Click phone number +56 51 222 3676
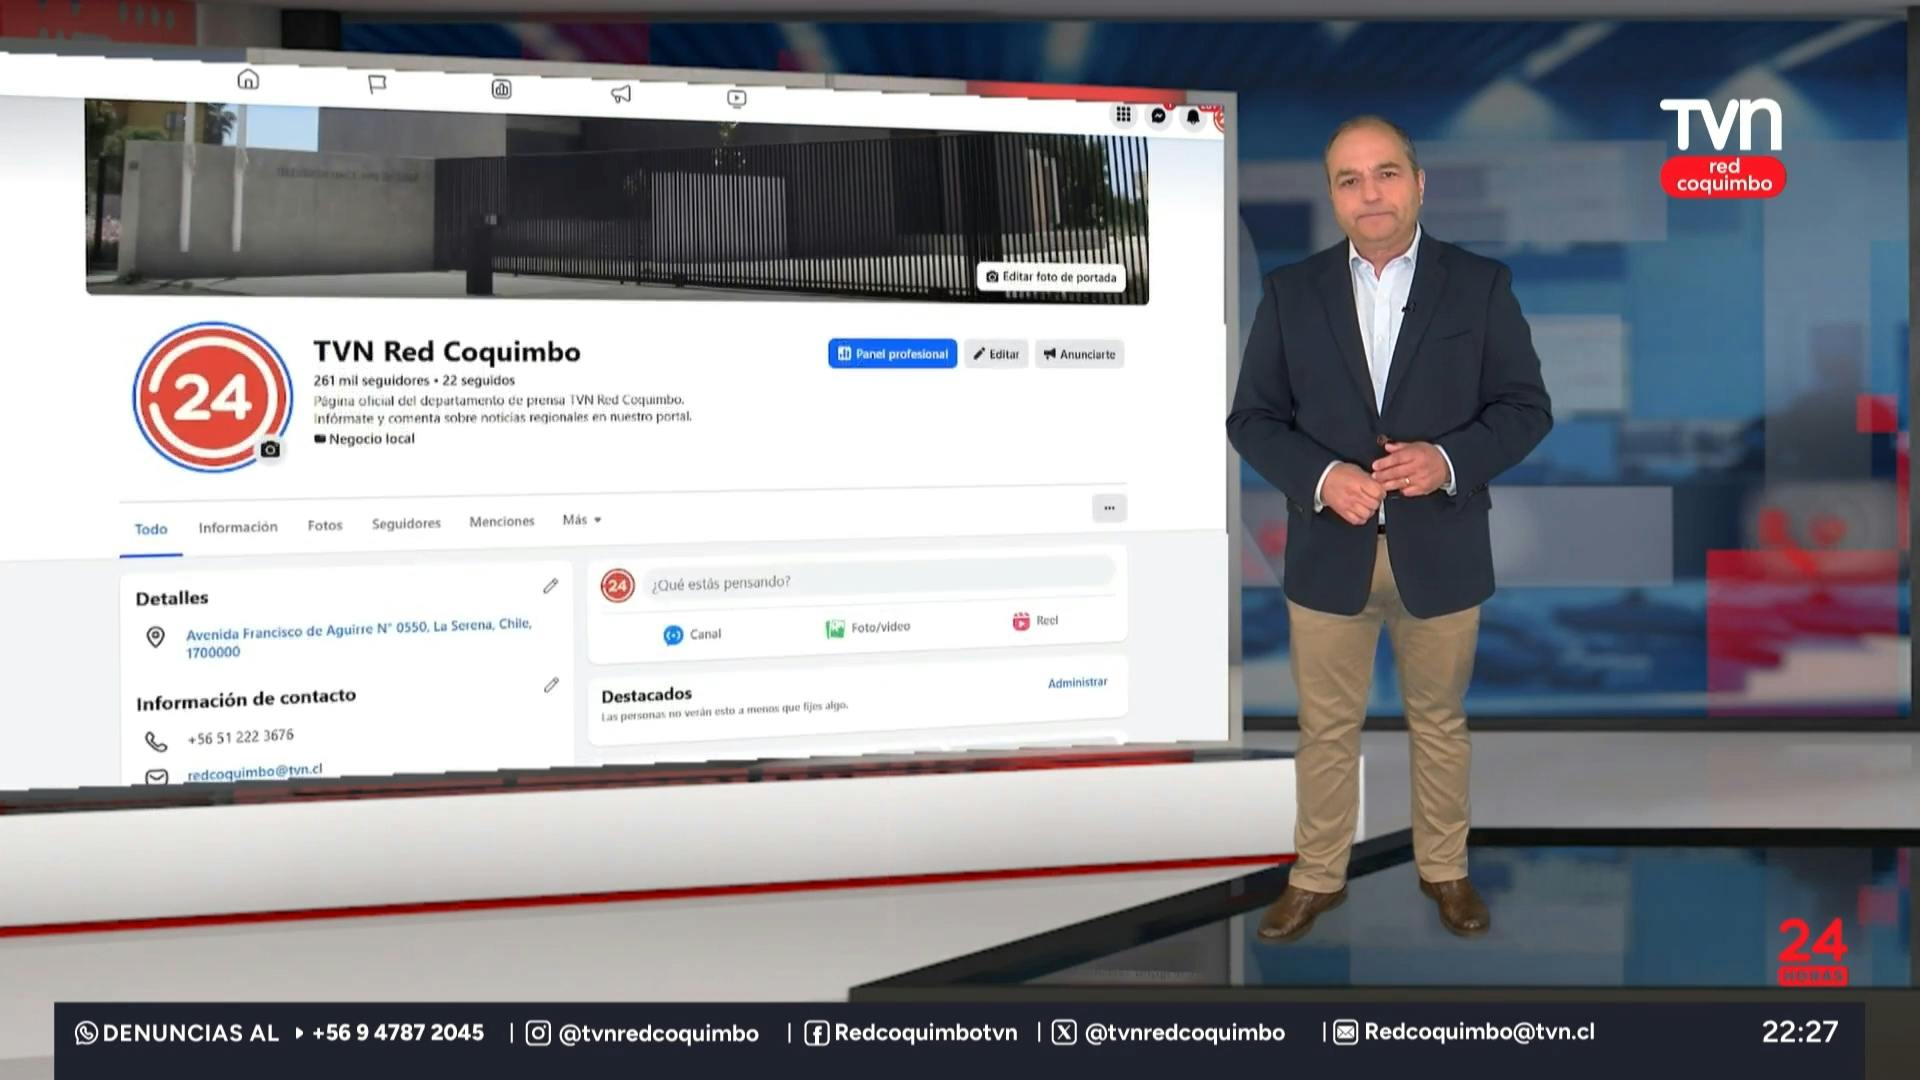 (241, 737)
